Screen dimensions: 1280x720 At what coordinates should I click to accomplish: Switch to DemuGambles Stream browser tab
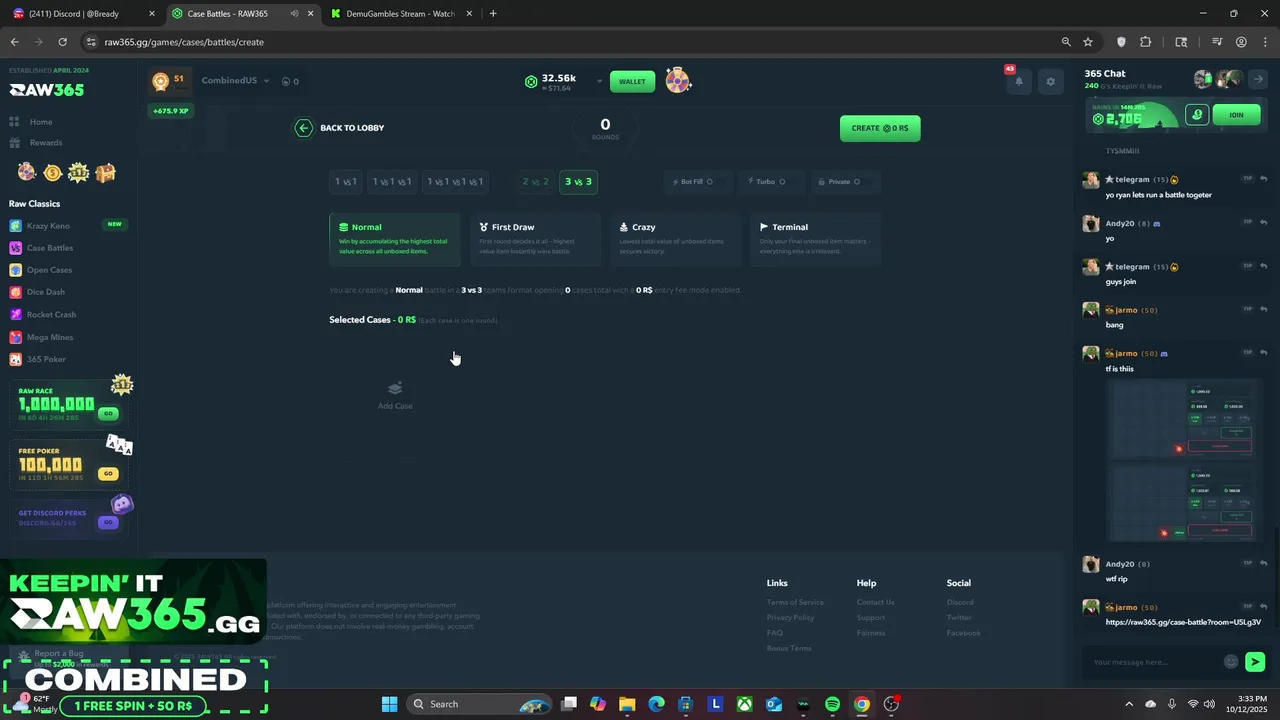401,14
